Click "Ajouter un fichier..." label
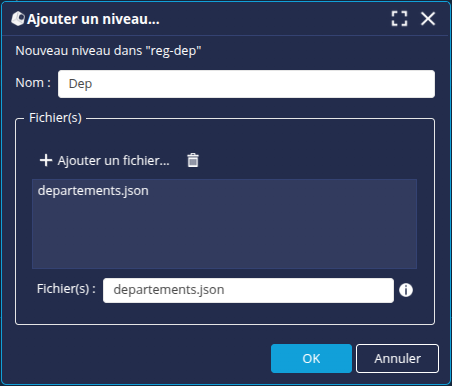Image resolution: width=452 pixels, height=386 pixels. [114, 161]
